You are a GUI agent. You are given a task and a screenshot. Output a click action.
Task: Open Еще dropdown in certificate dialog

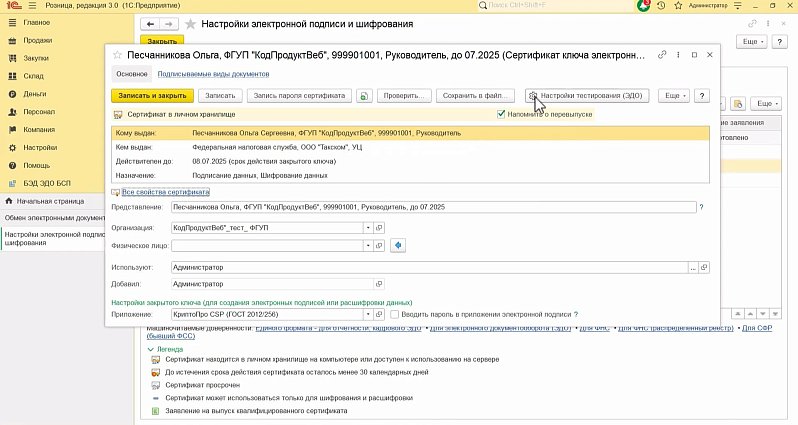[x=674, y=96]
